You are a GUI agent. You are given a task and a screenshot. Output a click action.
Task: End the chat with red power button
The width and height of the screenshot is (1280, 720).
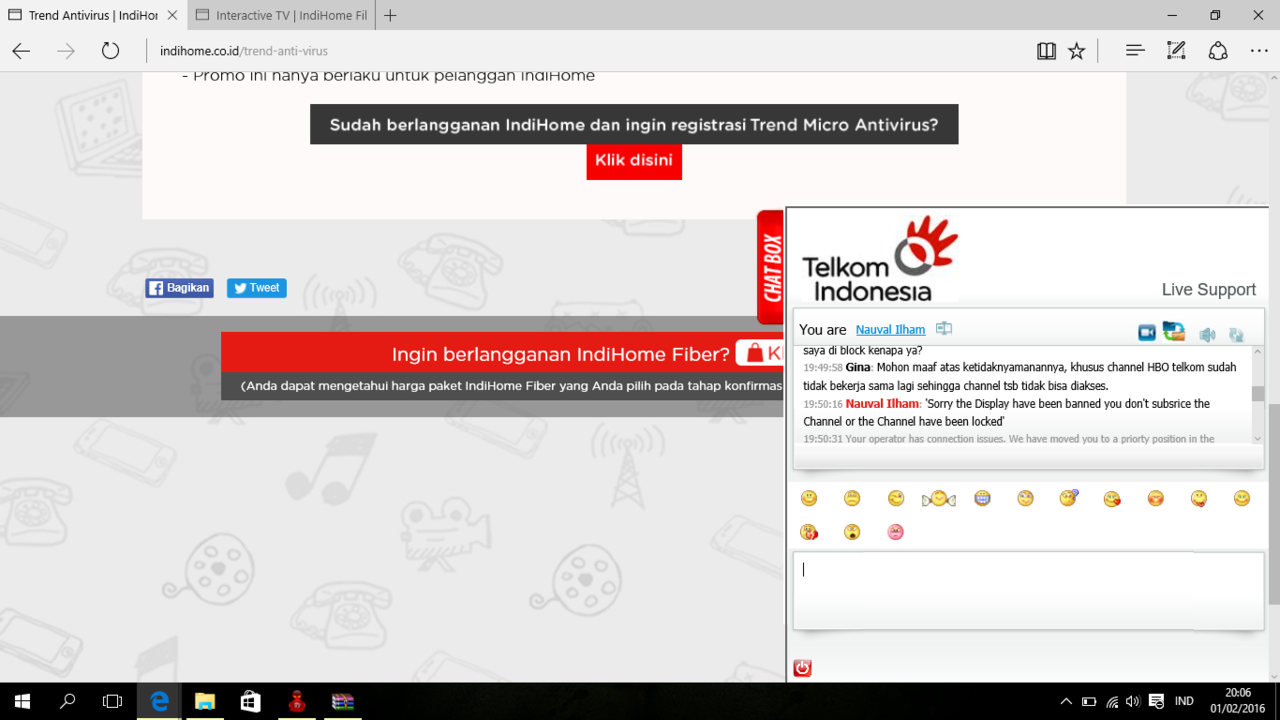802,668
